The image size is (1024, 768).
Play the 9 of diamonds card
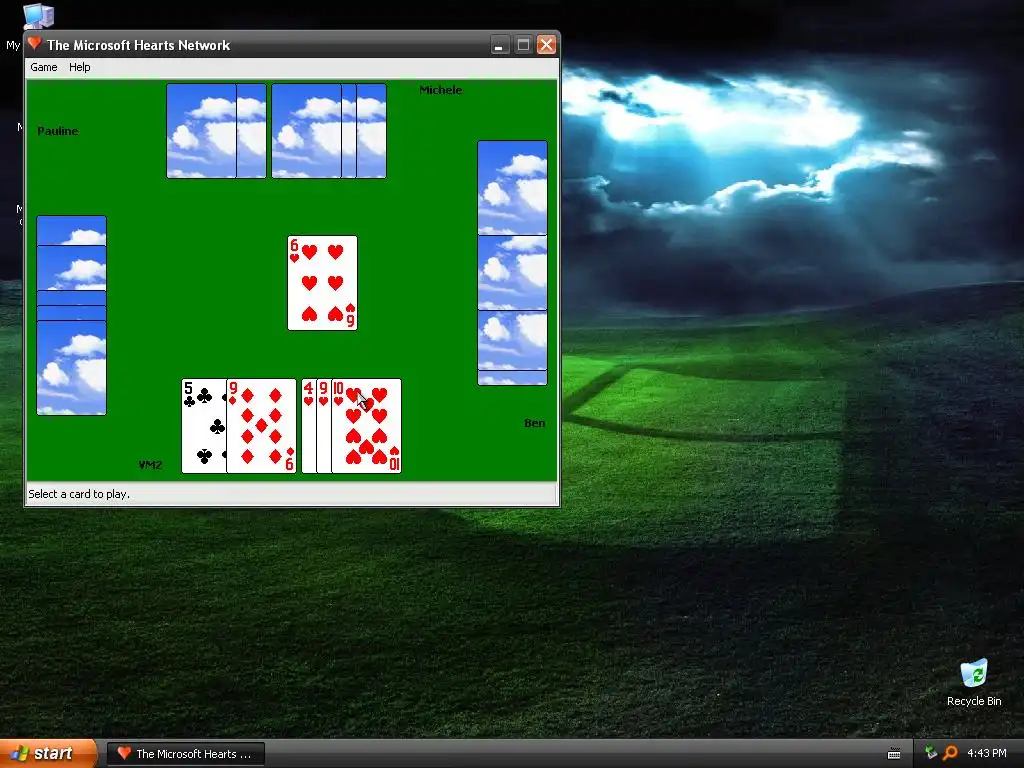261,426
